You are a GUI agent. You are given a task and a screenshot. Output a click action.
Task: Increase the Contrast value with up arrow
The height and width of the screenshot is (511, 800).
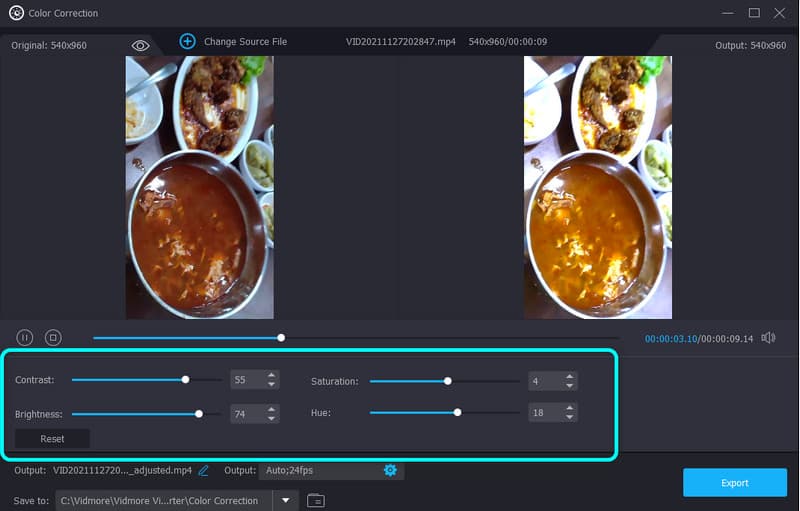(271, 376)
